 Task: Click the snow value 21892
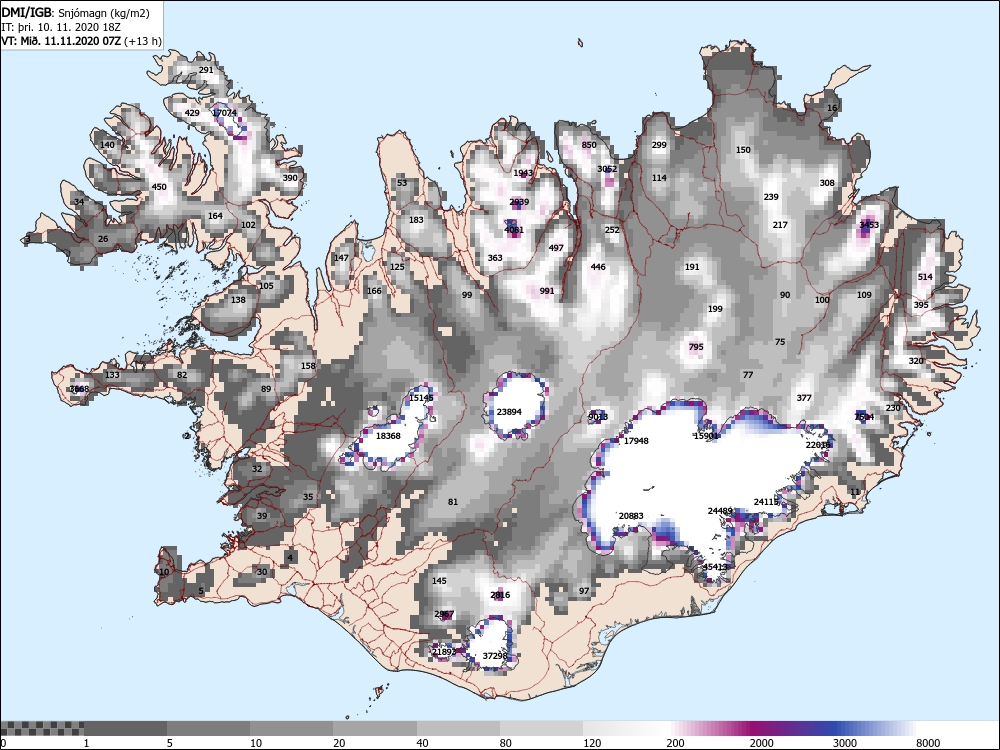(444, 652)
